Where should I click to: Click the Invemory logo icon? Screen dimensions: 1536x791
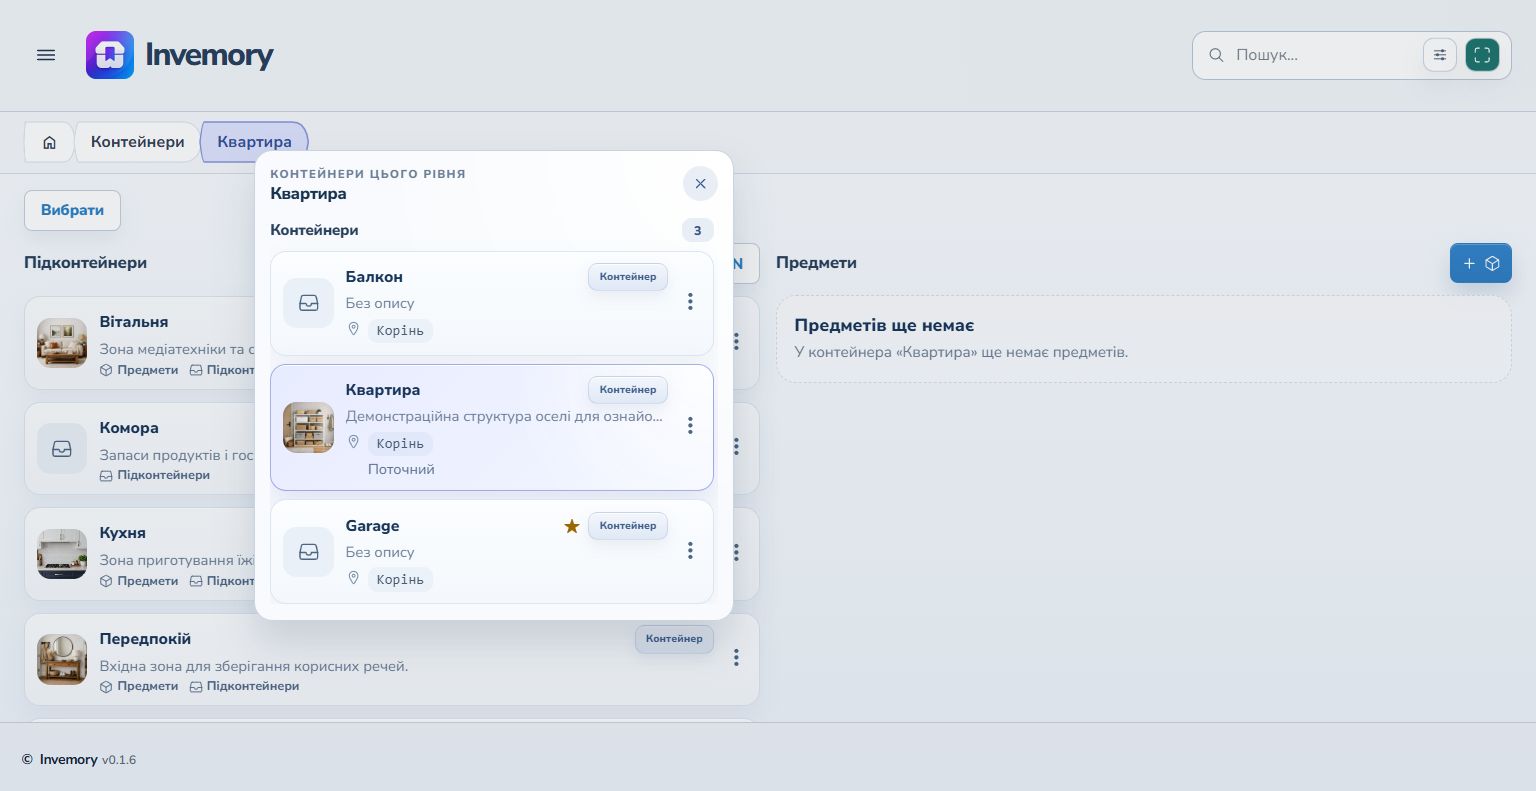pyautogui.click(x=110, y=55)
